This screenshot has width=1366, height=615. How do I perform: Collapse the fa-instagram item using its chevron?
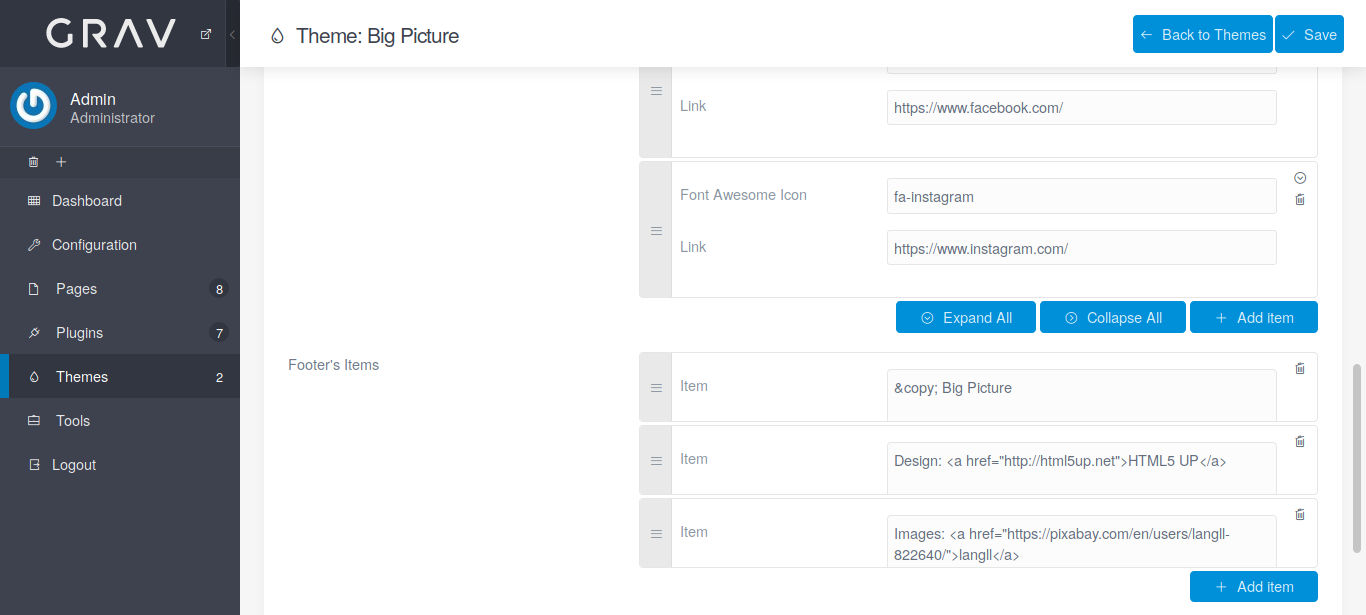pos(1300,178)
